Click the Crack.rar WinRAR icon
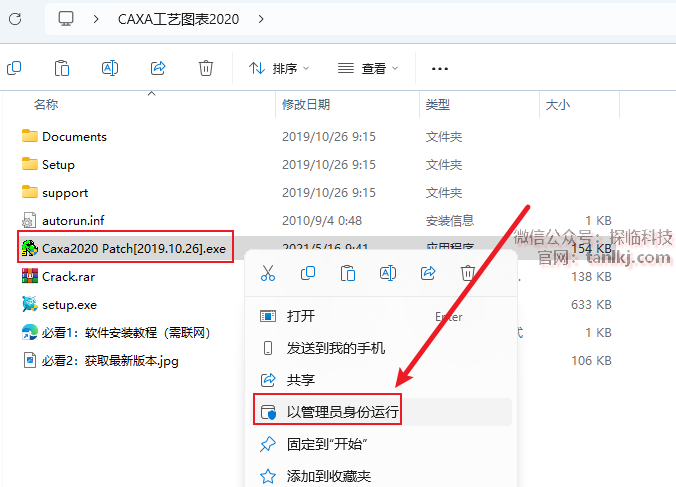 [30, 276]
